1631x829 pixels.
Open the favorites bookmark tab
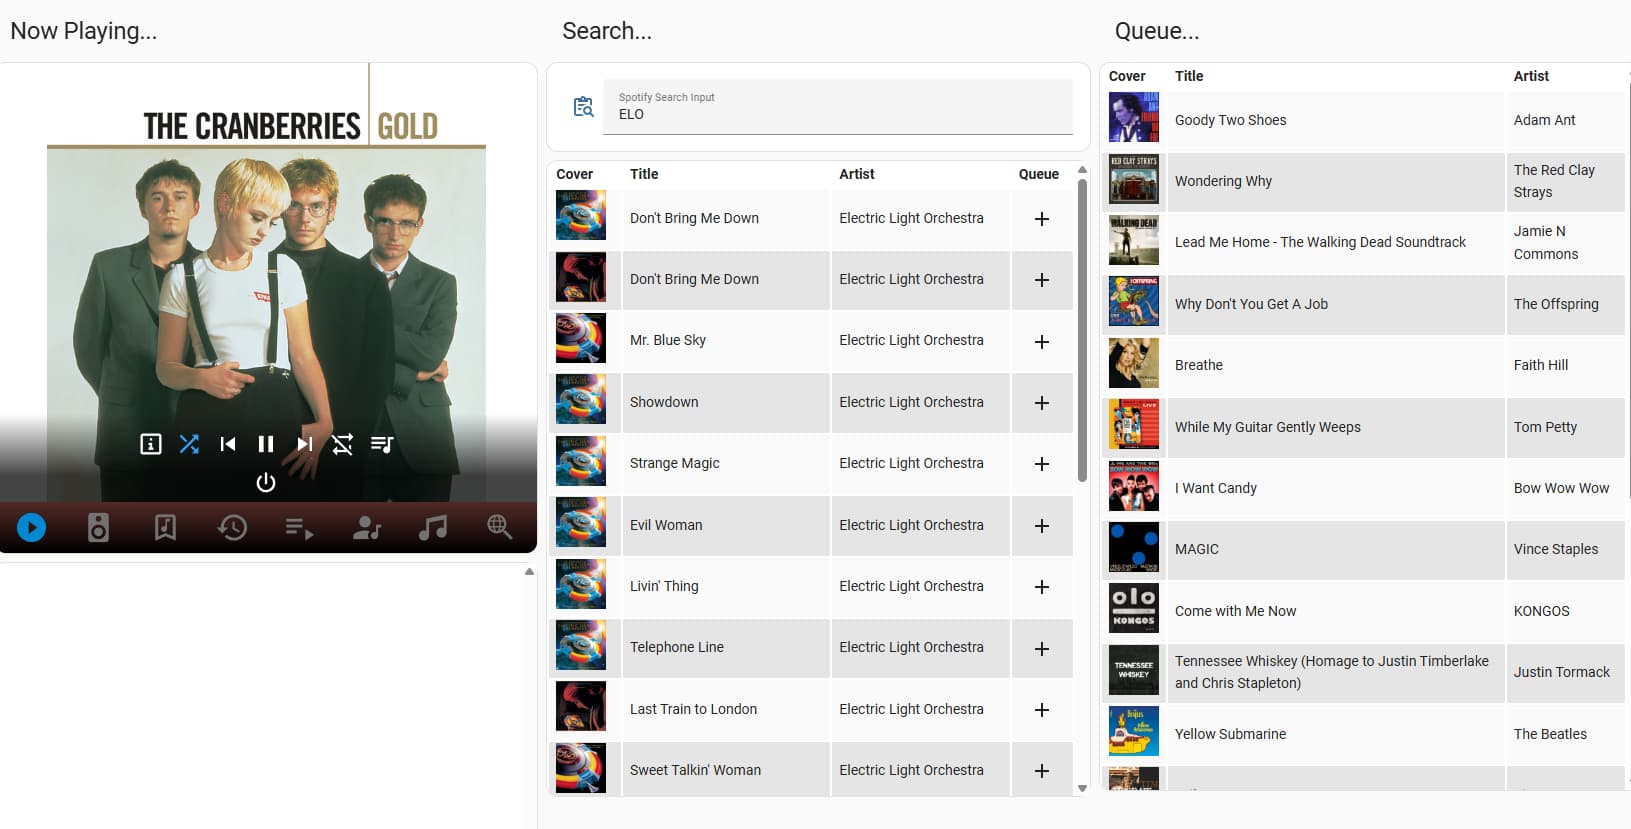(165, 527)
